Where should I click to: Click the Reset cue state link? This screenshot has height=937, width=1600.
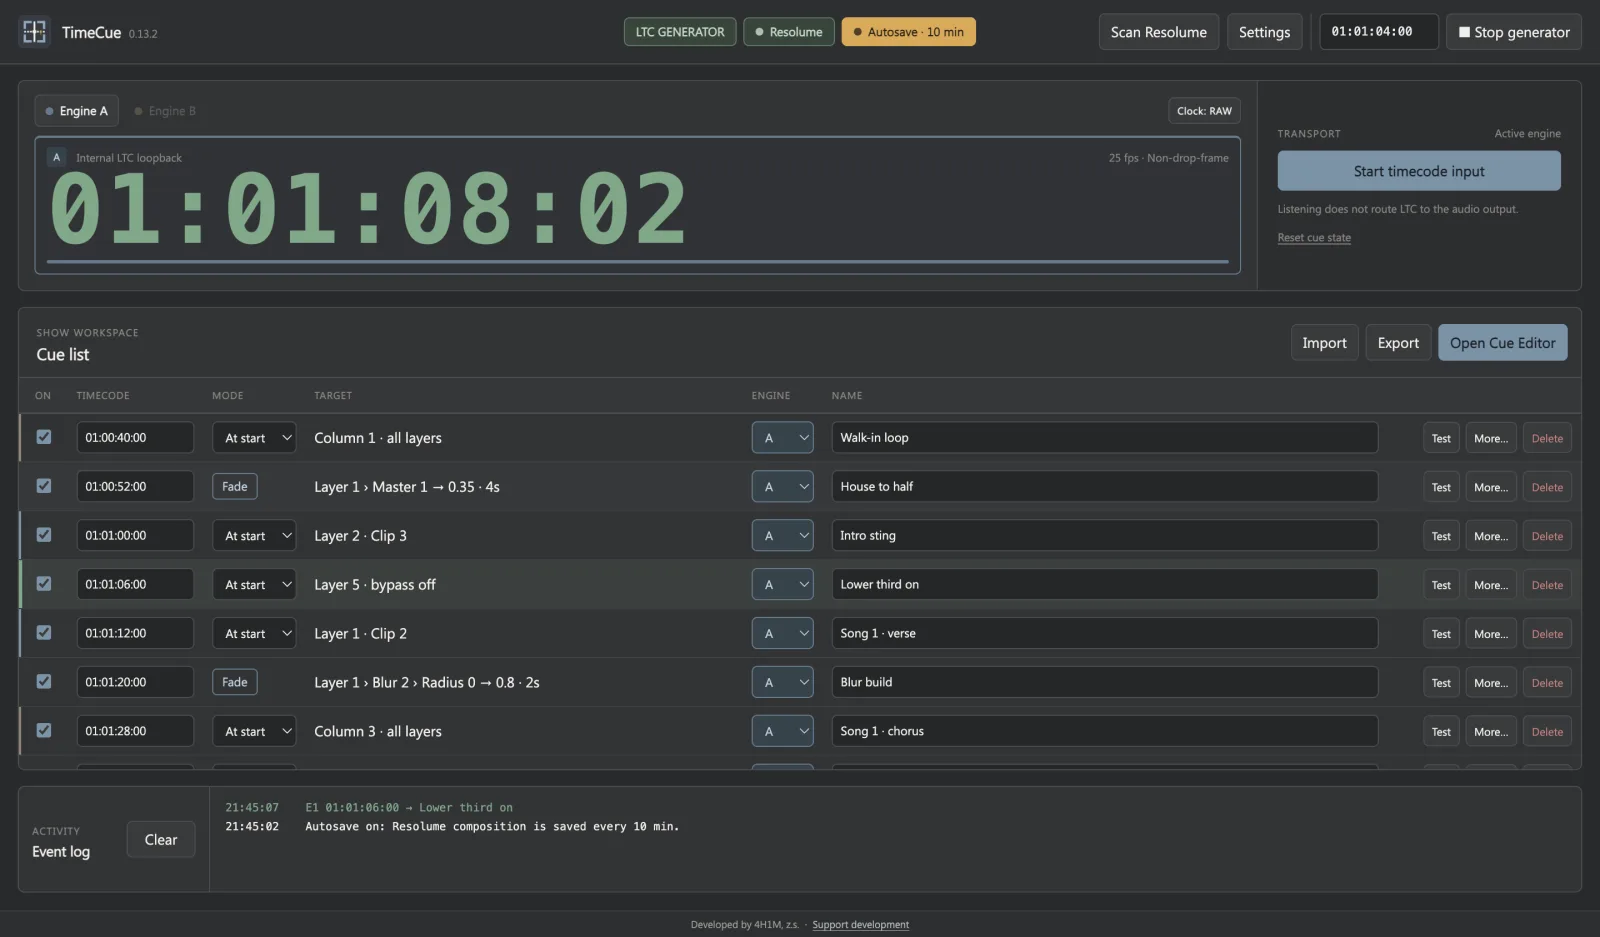tap(1314, 238)
